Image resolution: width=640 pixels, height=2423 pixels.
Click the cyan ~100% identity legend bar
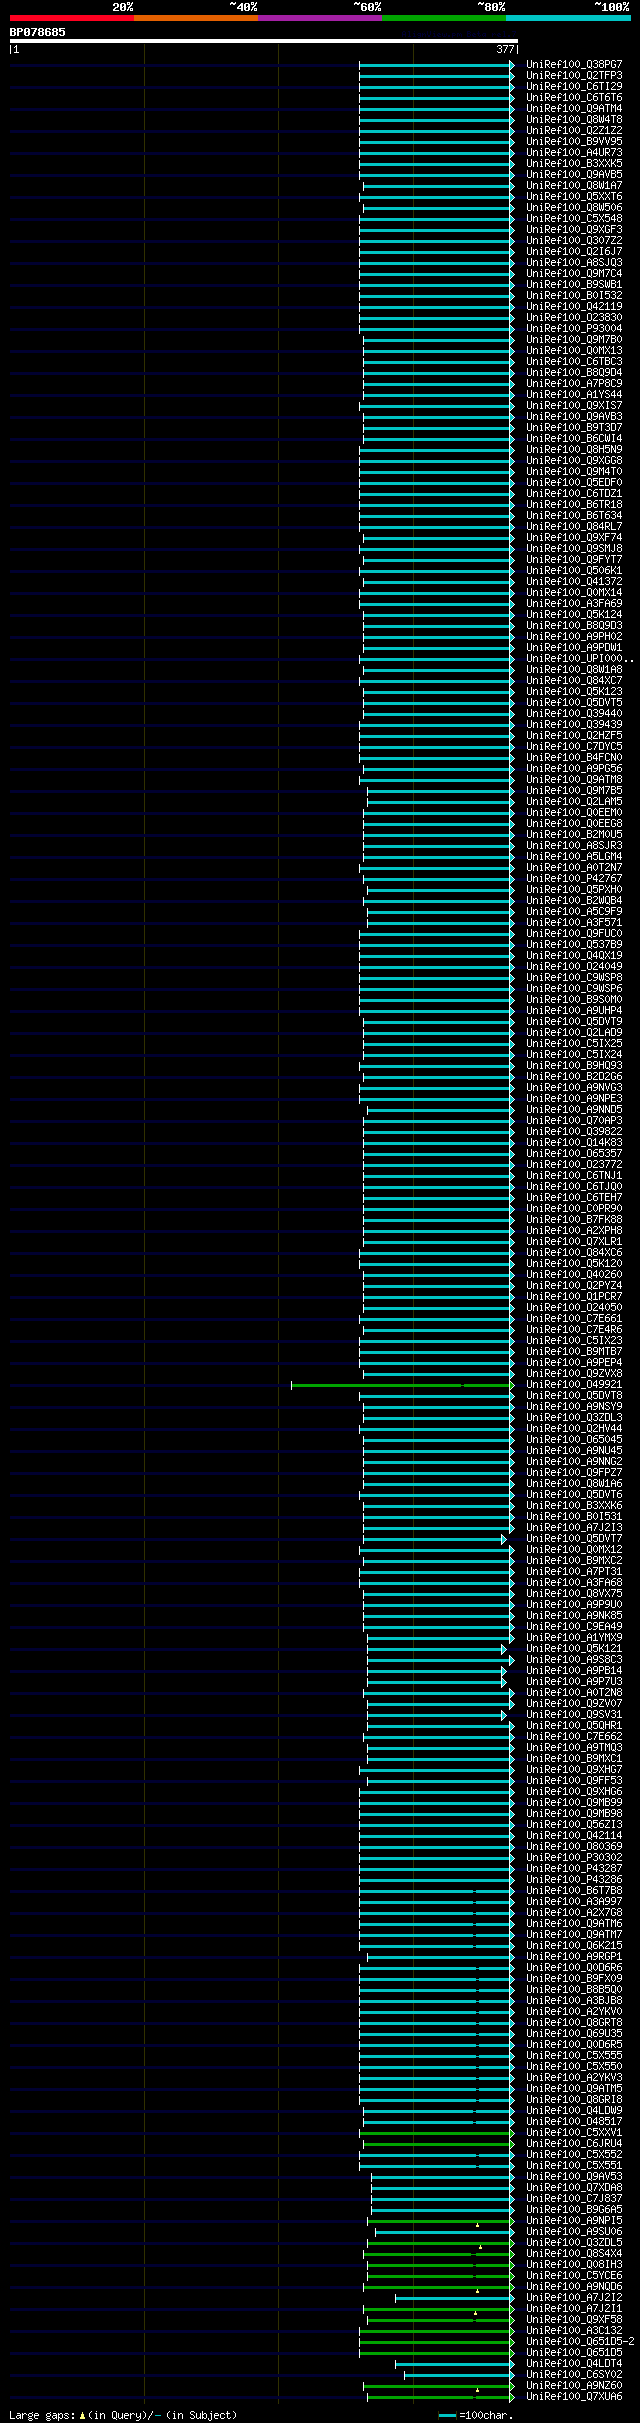click(568, 18)
